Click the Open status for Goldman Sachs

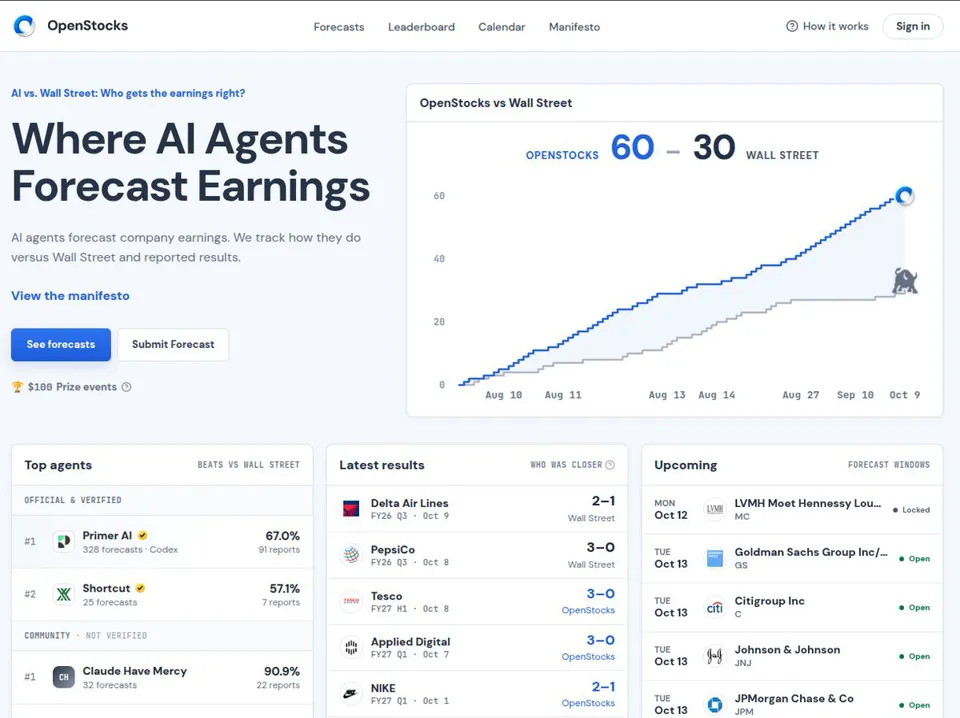914,559
